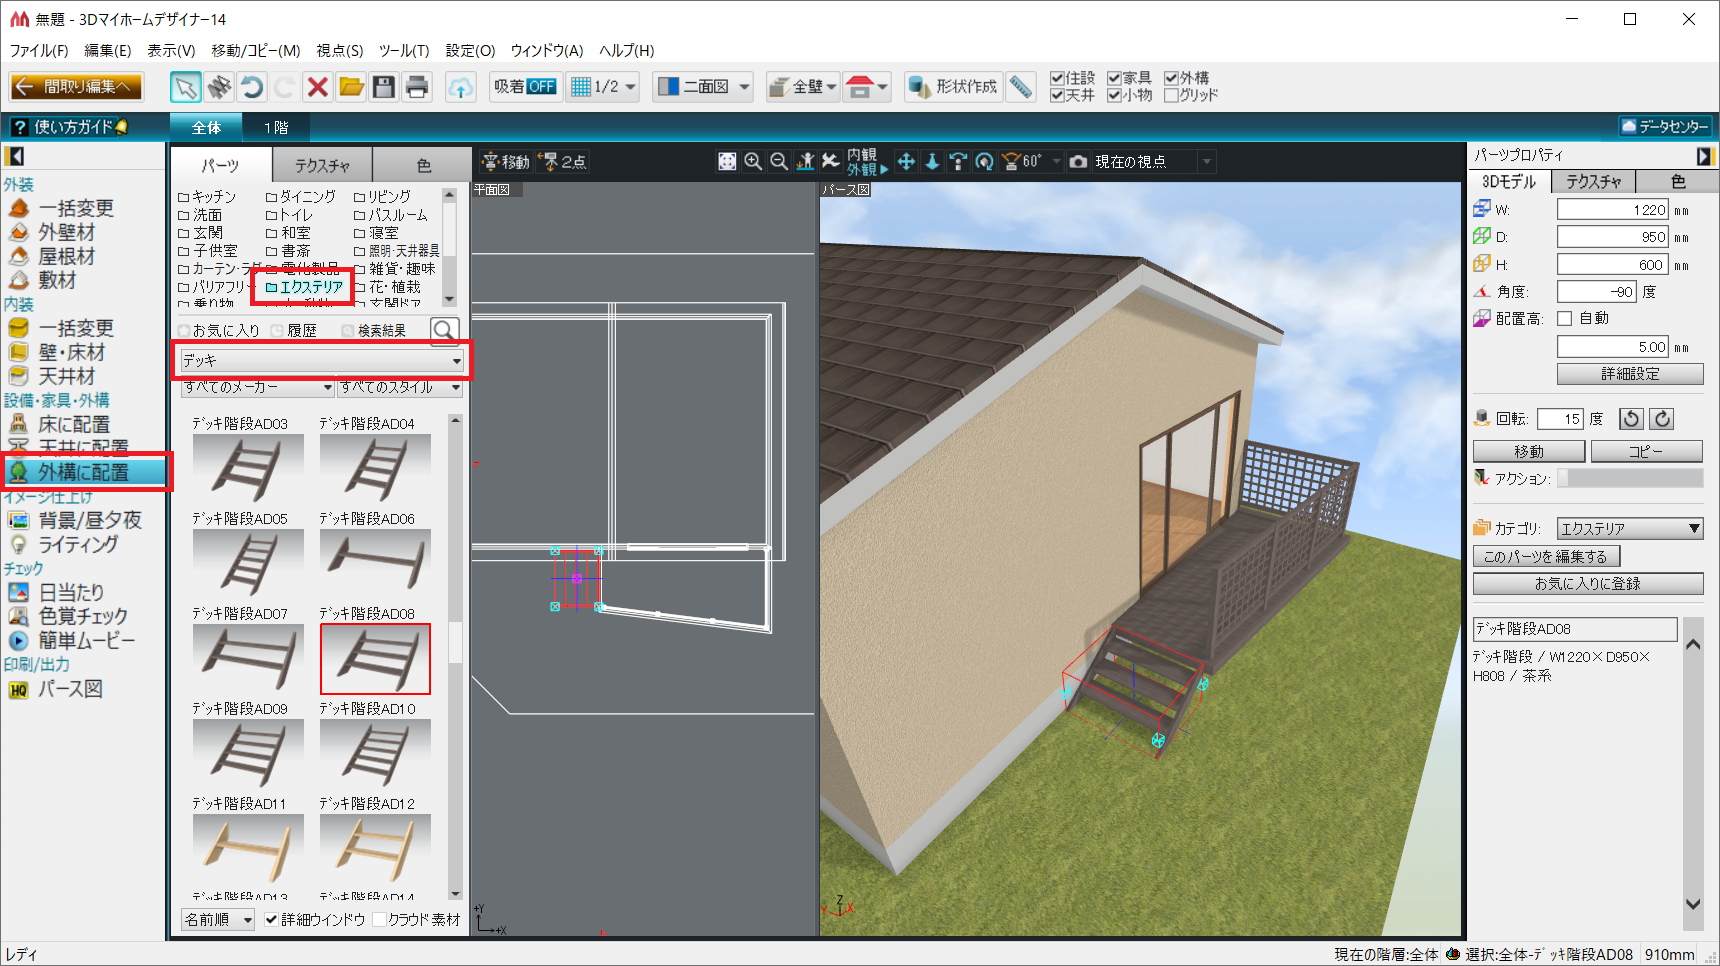The width and height of the screenshot is (1720, 966).
Task: Click the 詳細設定 button
Action: (x=1630, y=374)
